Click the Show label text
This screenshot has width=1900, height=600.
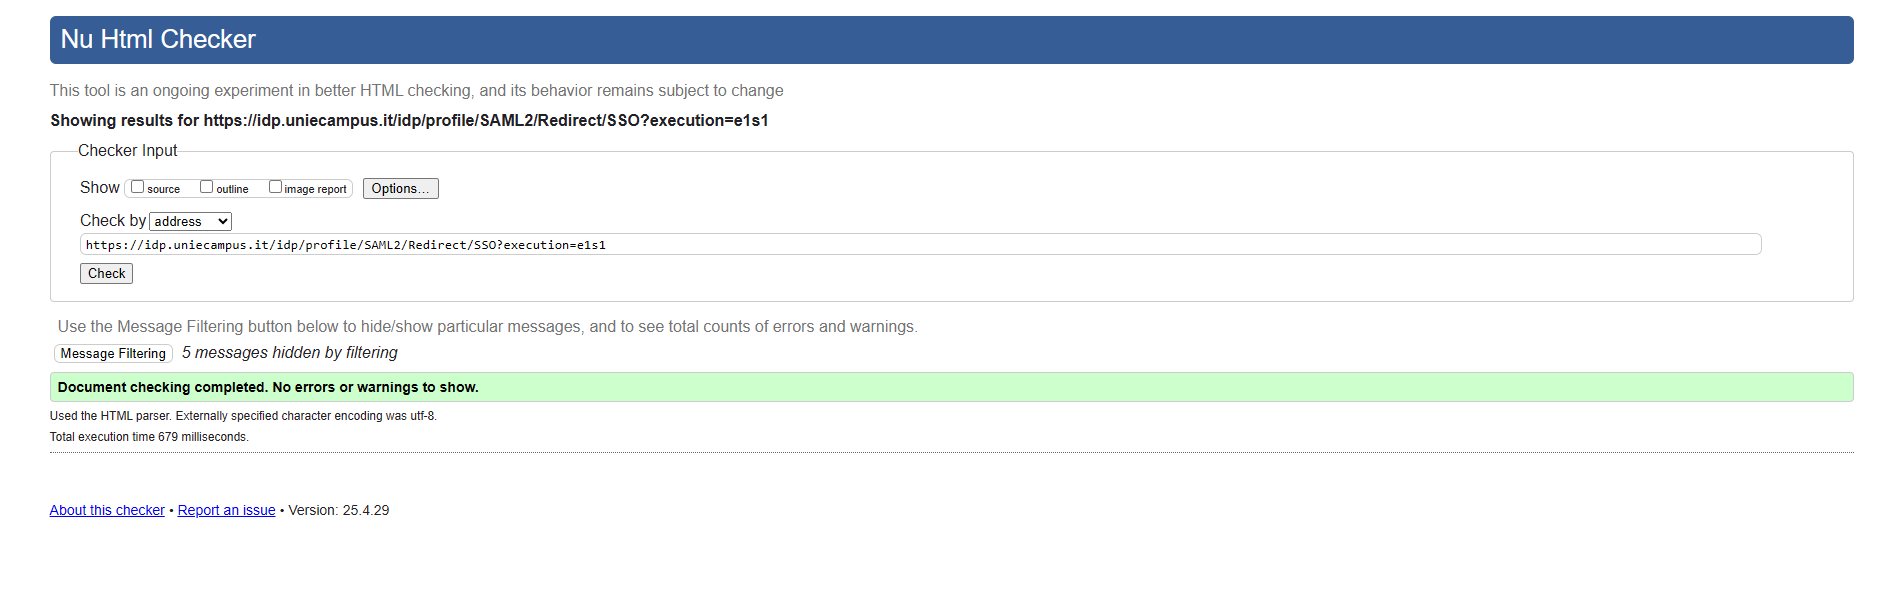99,187
